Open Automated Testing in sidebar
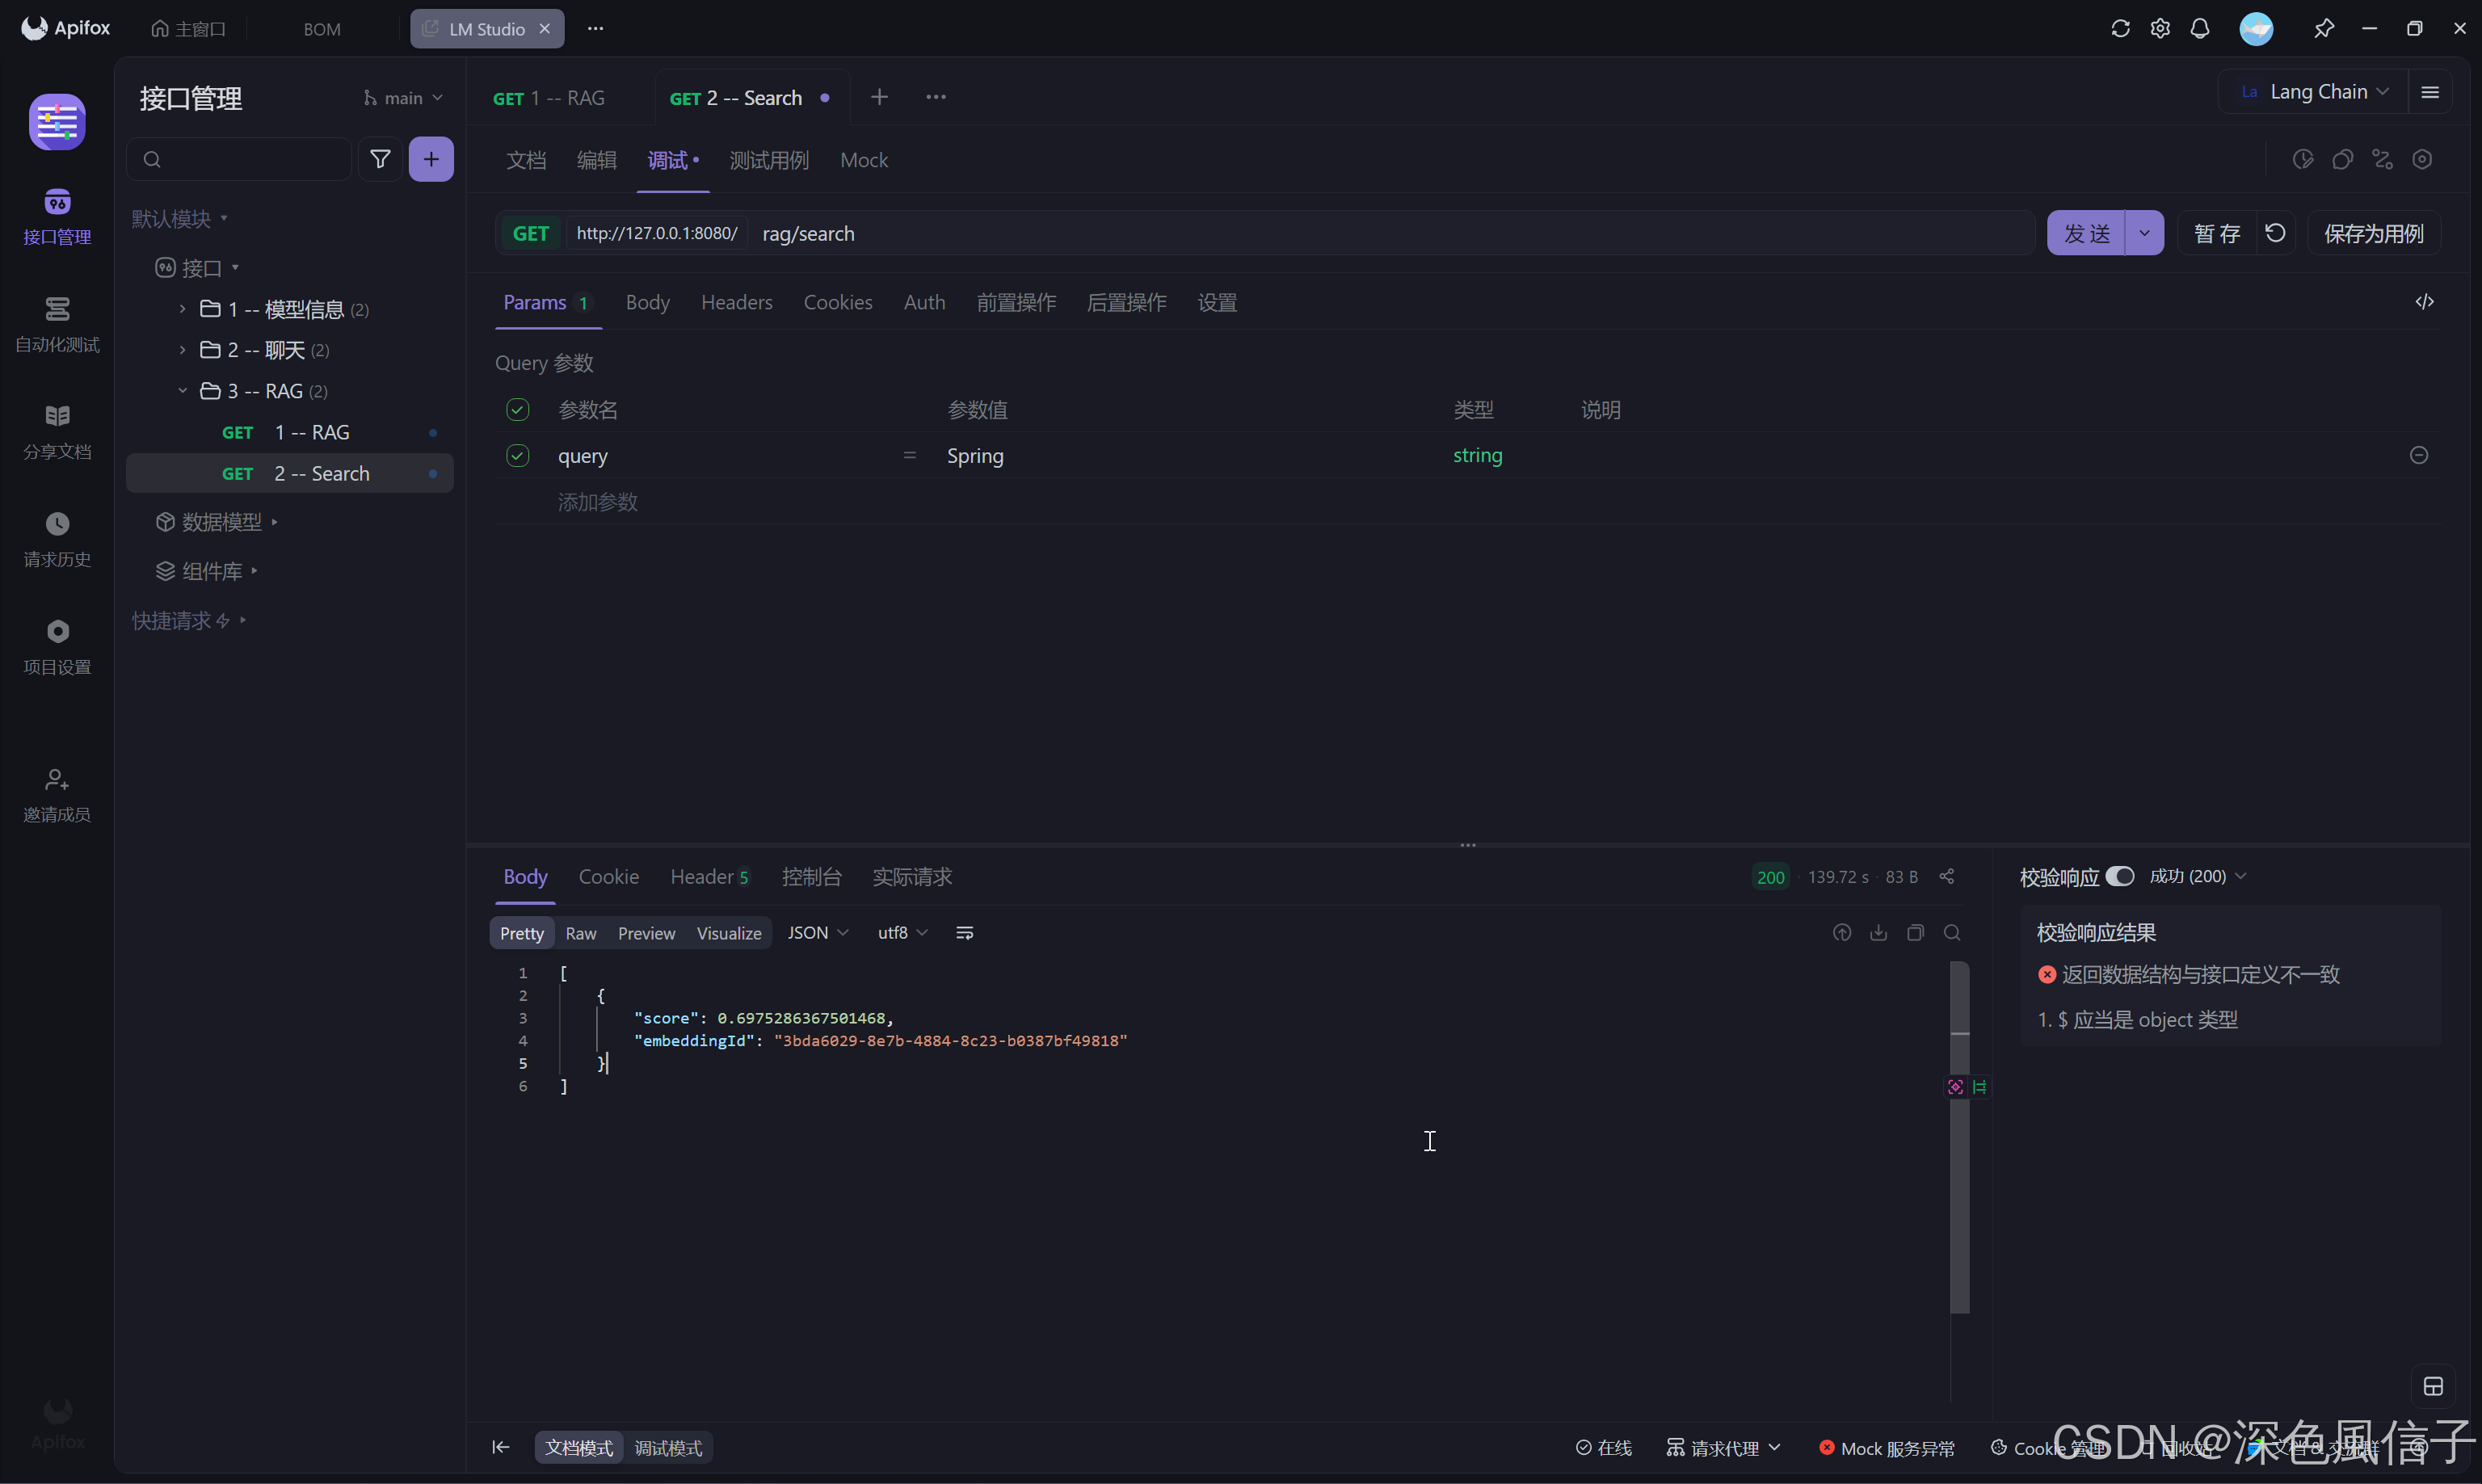The image size is (2482, 1484). [x=57, y=324]
